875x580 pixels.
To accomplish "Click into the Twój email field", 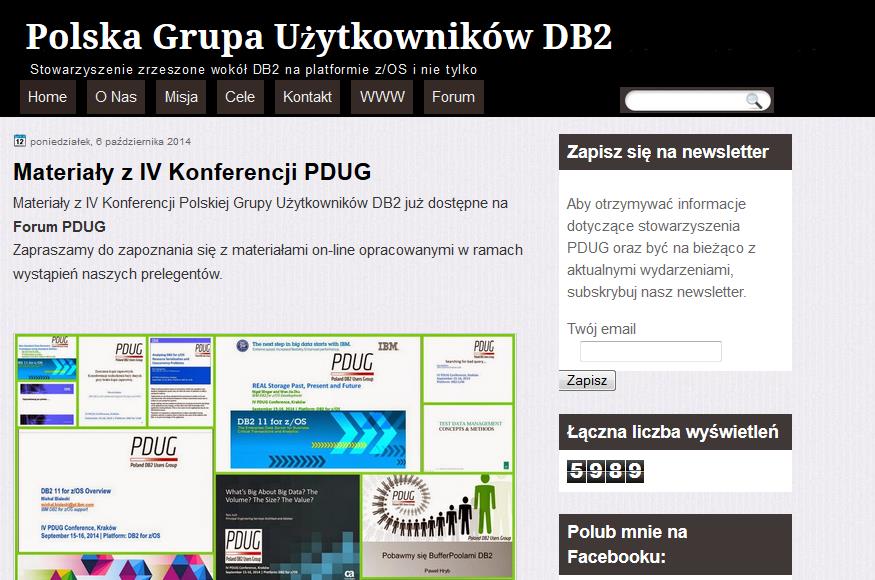I will click(651, 352).
